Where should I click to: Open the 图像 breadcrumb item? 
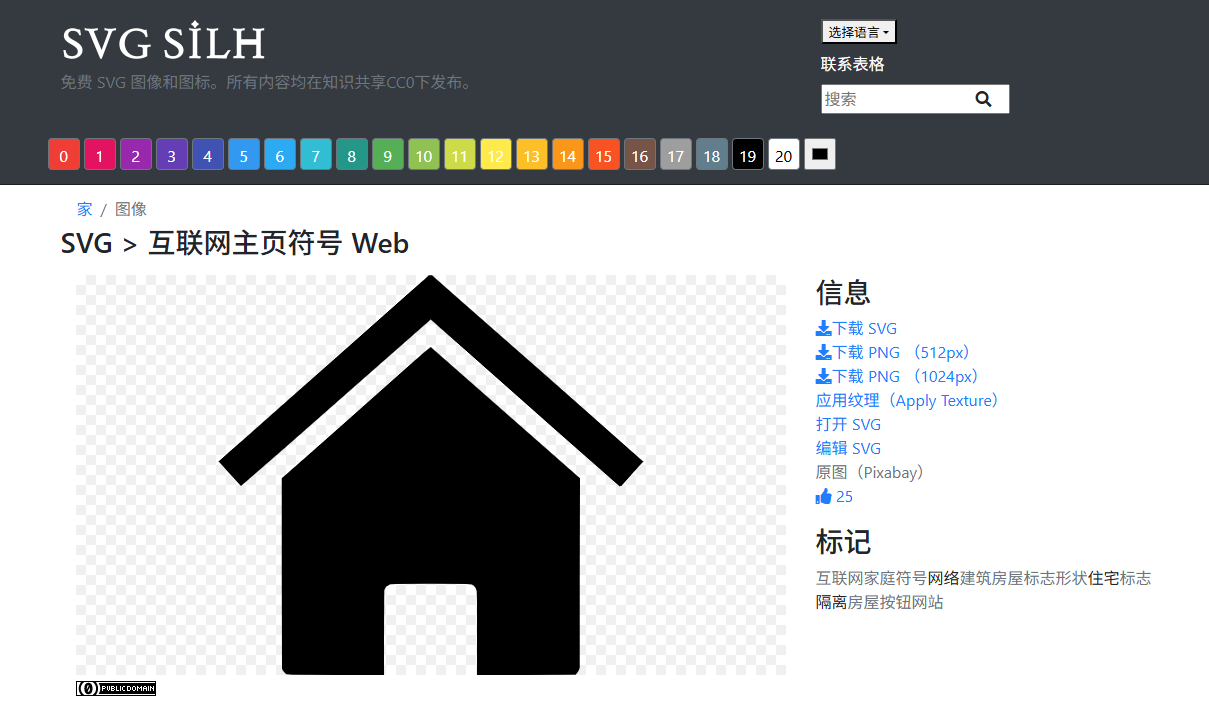(x=131, y=209)
